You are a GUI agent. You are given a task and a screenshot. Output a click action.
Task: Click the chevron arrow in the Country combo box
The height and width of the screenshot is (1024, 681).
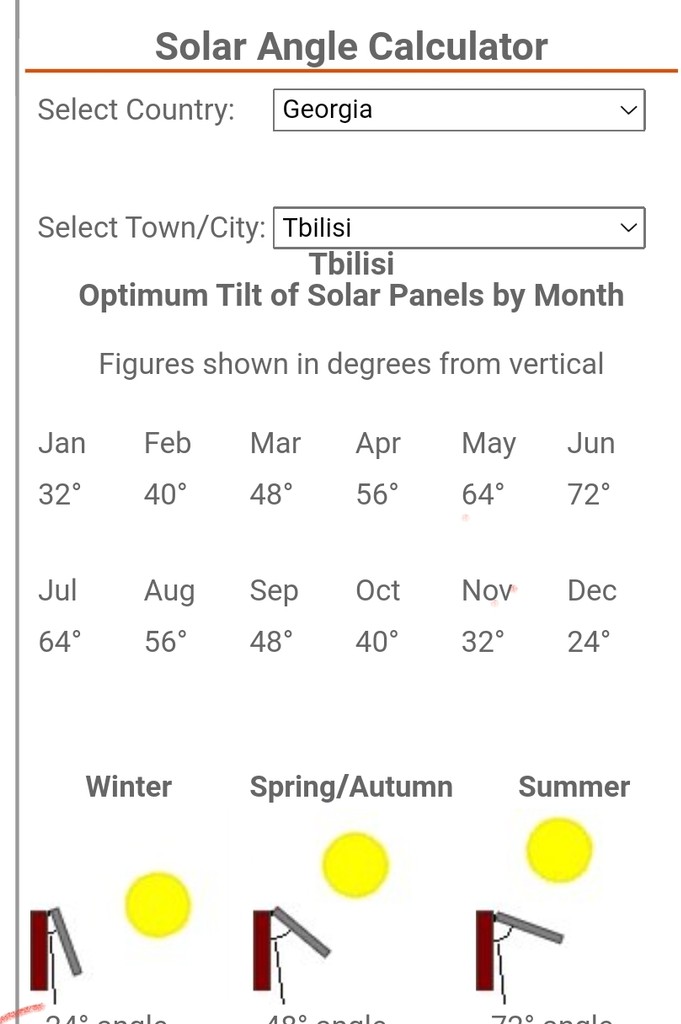click(x=628, y=110)
